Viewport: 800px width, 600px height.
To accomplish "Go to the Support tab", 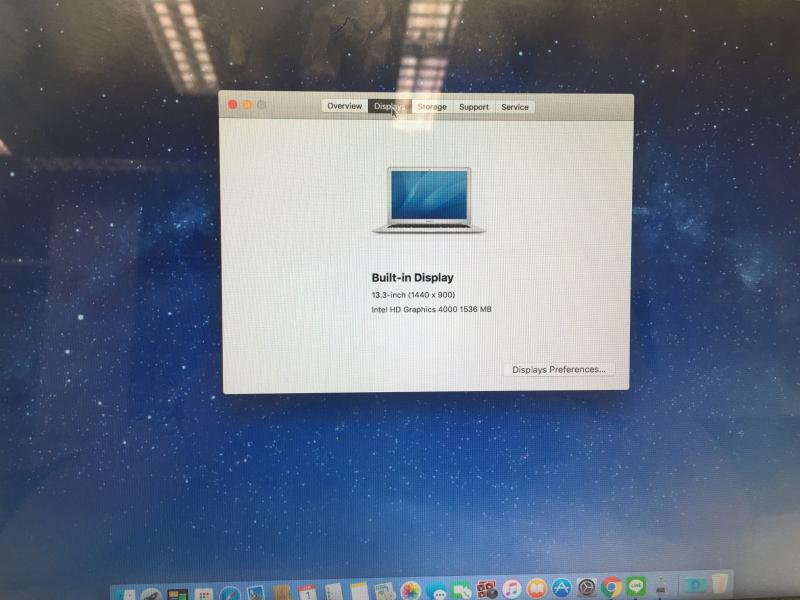I will coord(474,107).
